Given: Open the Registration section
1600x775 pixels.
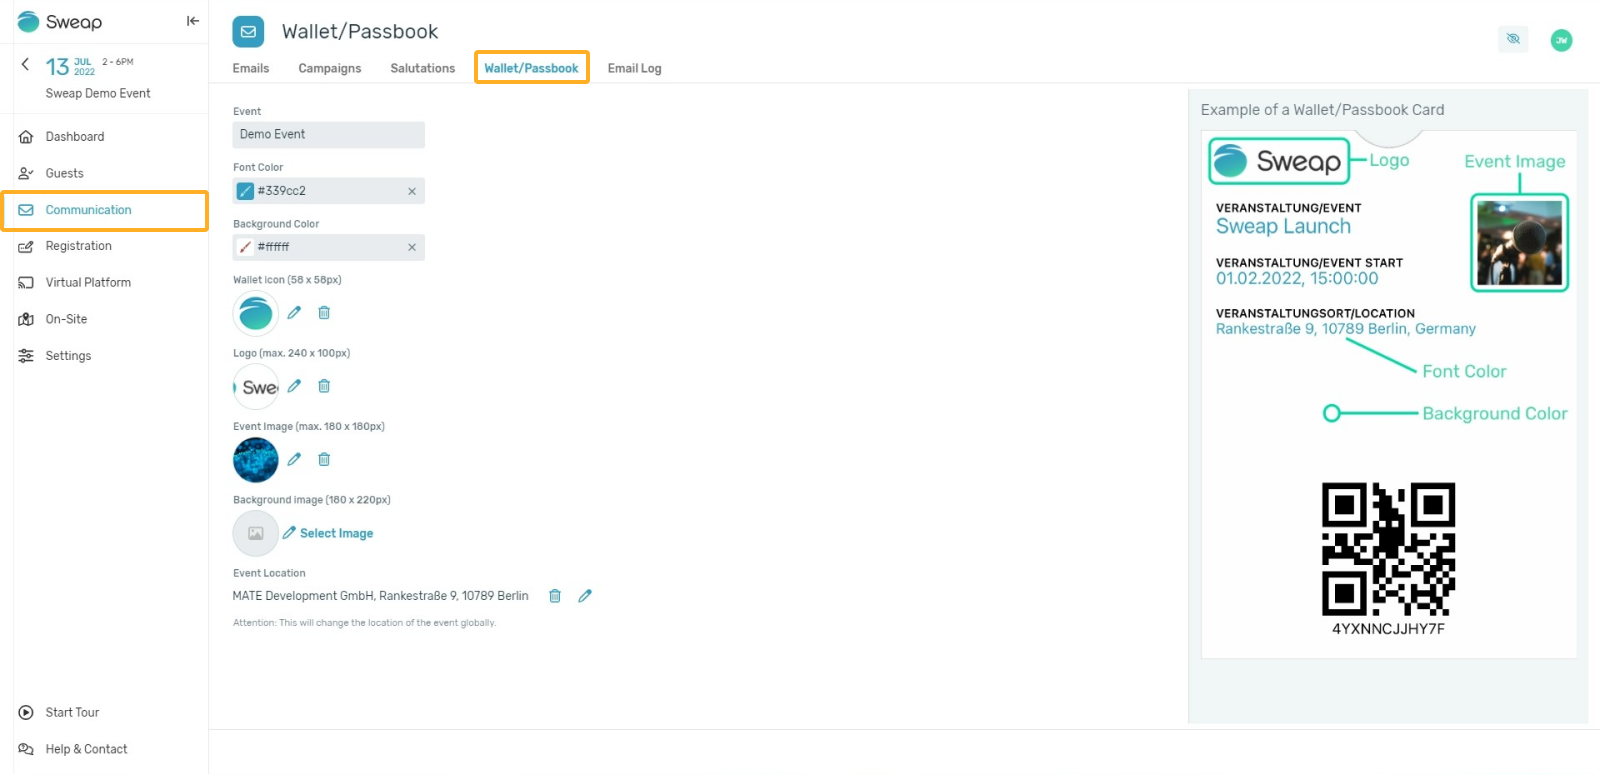Looking at the screenshot, I should pos(78,246).
